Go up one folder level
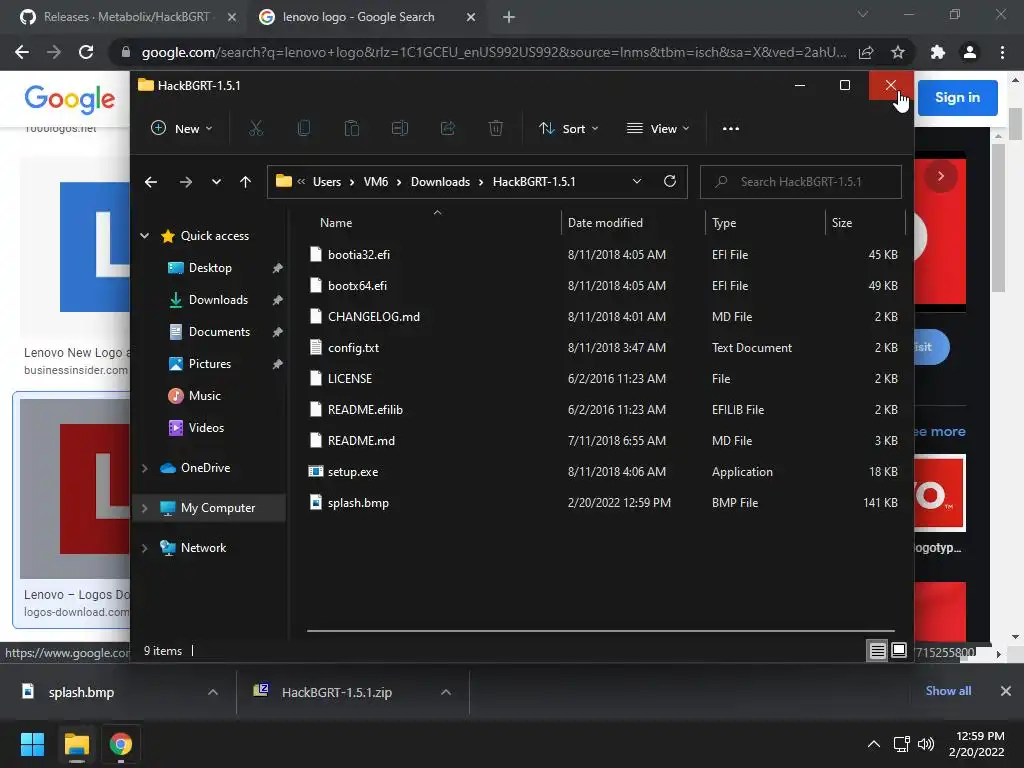The image size is (1024, 768). tap(246, 182)
